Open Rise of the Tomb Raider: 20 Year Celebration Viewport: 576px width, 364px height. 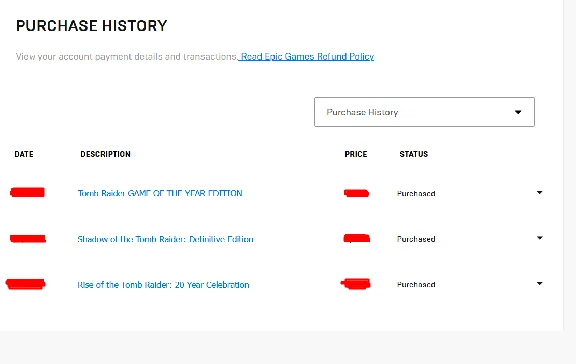[163, 285]
